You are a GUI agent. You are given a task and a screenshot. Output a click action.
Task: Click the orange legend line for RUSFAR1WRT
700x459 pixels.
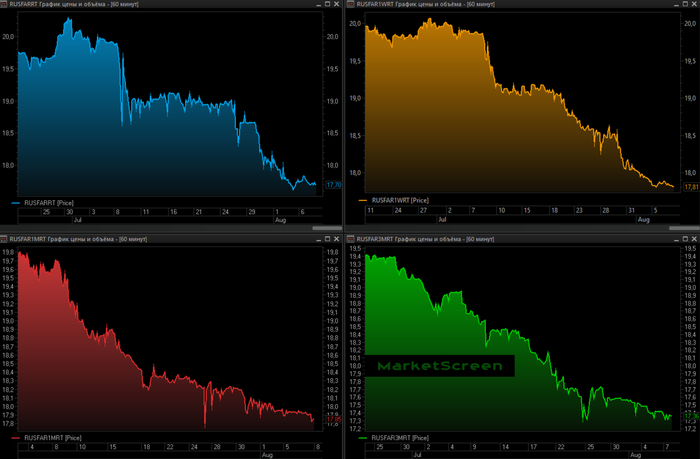361,202
